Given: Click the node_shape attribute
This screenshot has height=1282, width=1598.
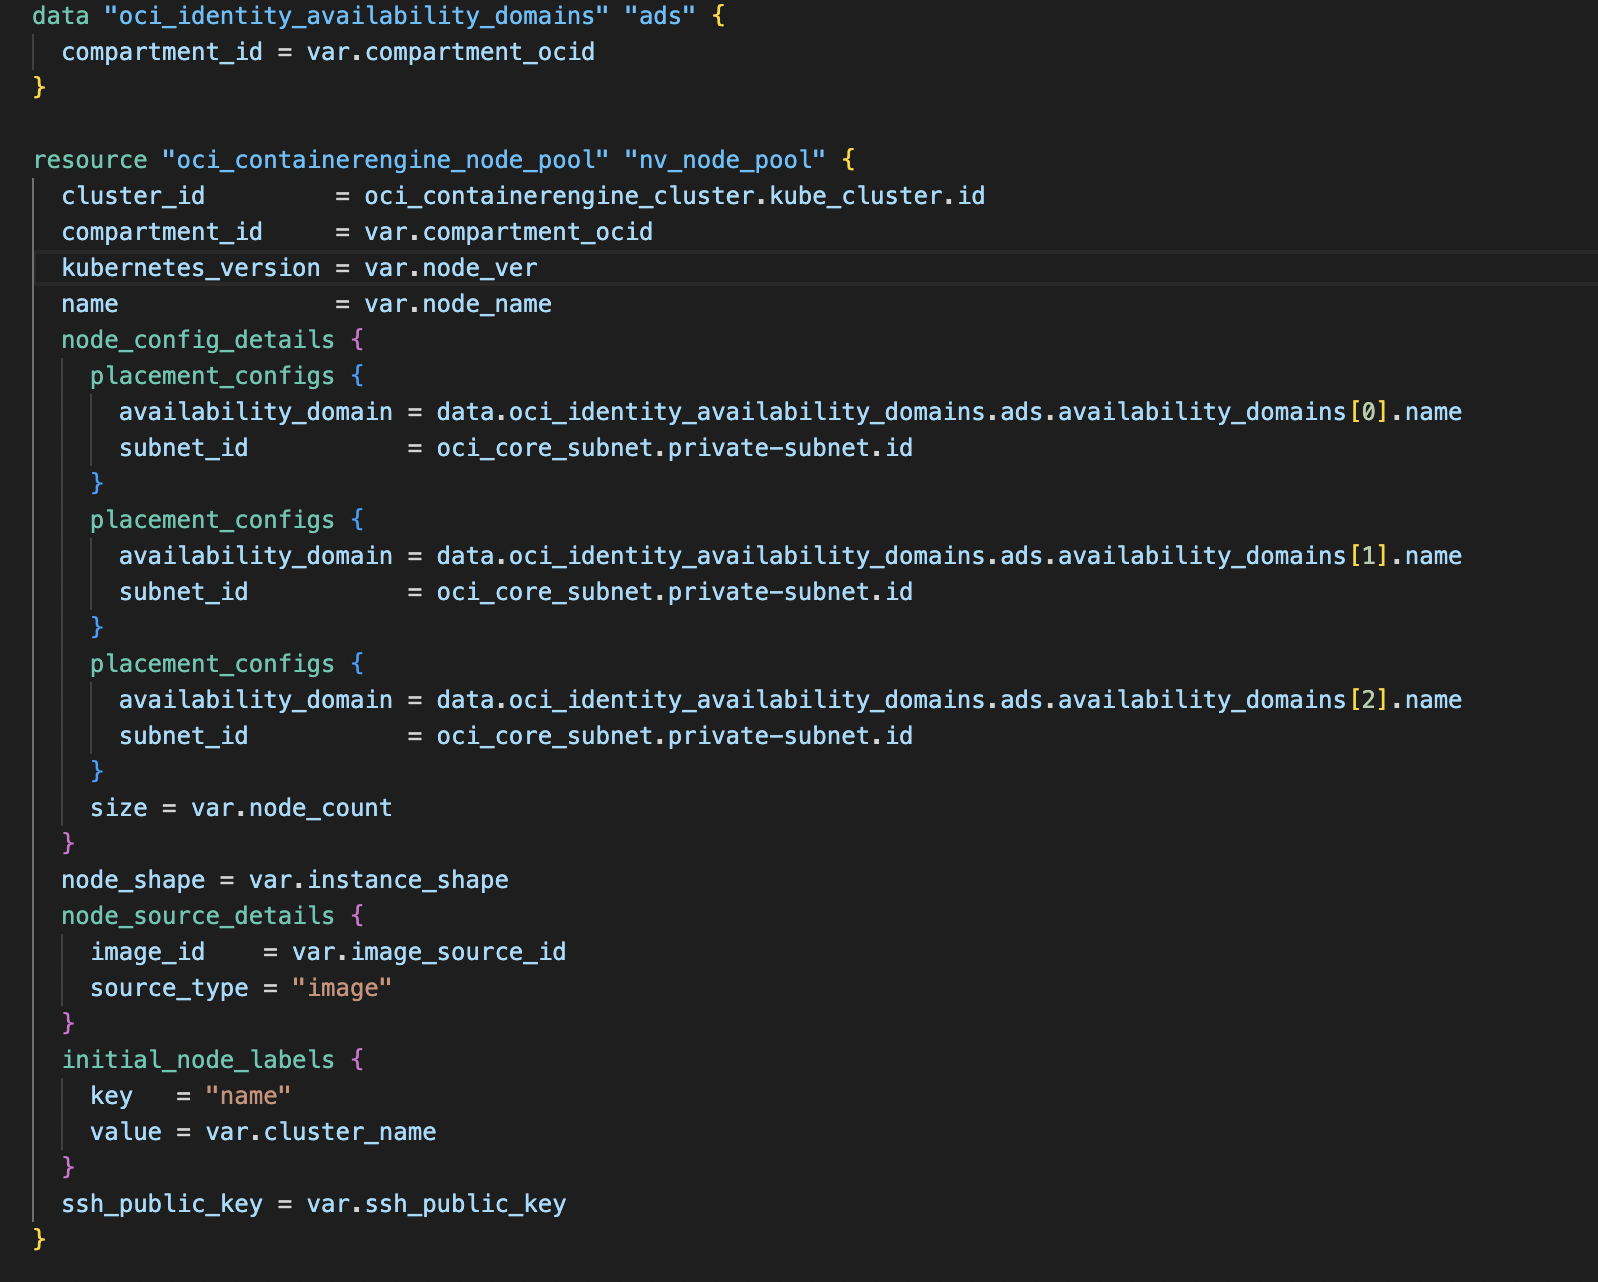Looking at the screenshot, I should 133,880.
